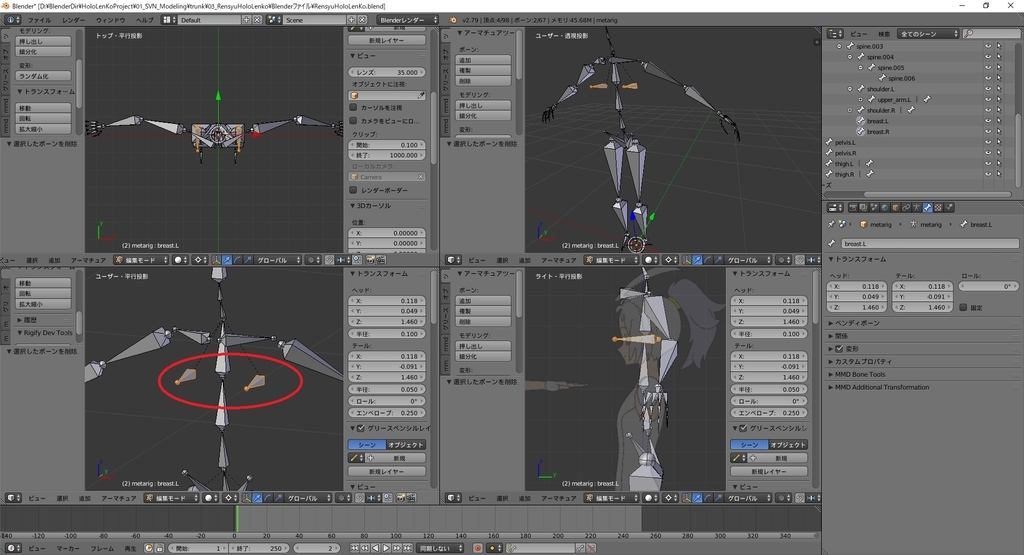Click the Bone properties tab icon
The width and height of the screenshot is (1024, 555).
coord(928,208)
